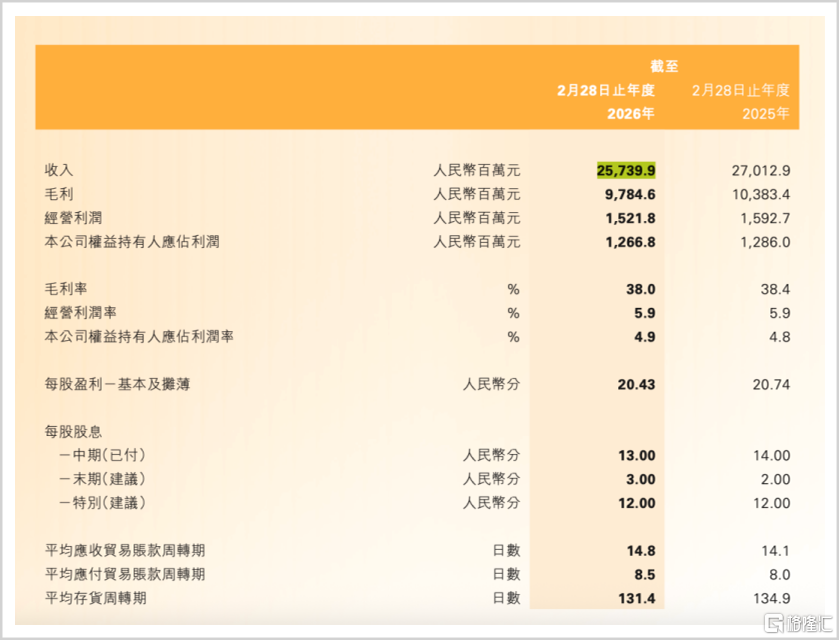Click 2月28日止年度 above 2025年
Viewport: 839px width, 640px height.
(741, 90)
